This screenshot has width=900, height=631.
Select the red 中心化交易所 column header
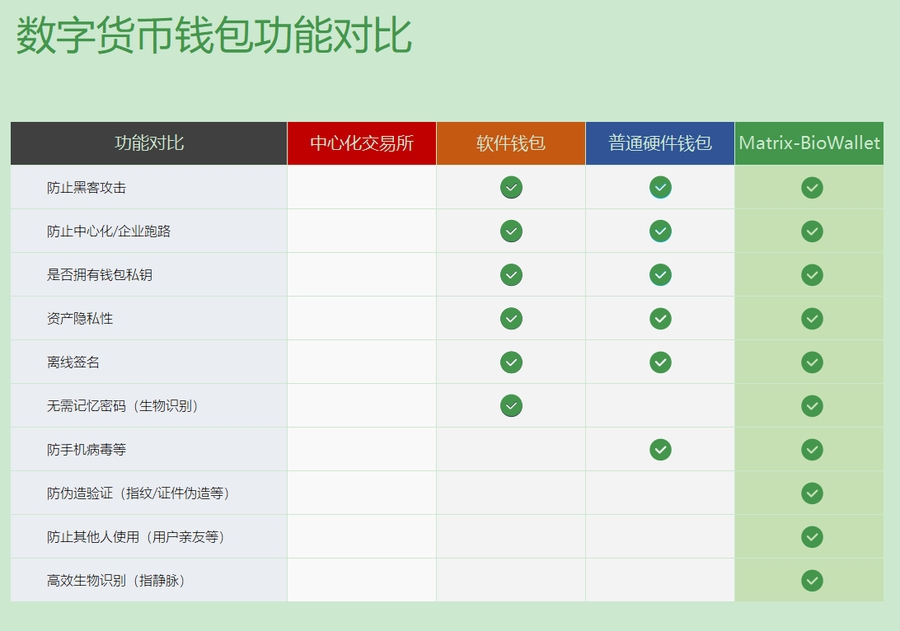(361, 143)
